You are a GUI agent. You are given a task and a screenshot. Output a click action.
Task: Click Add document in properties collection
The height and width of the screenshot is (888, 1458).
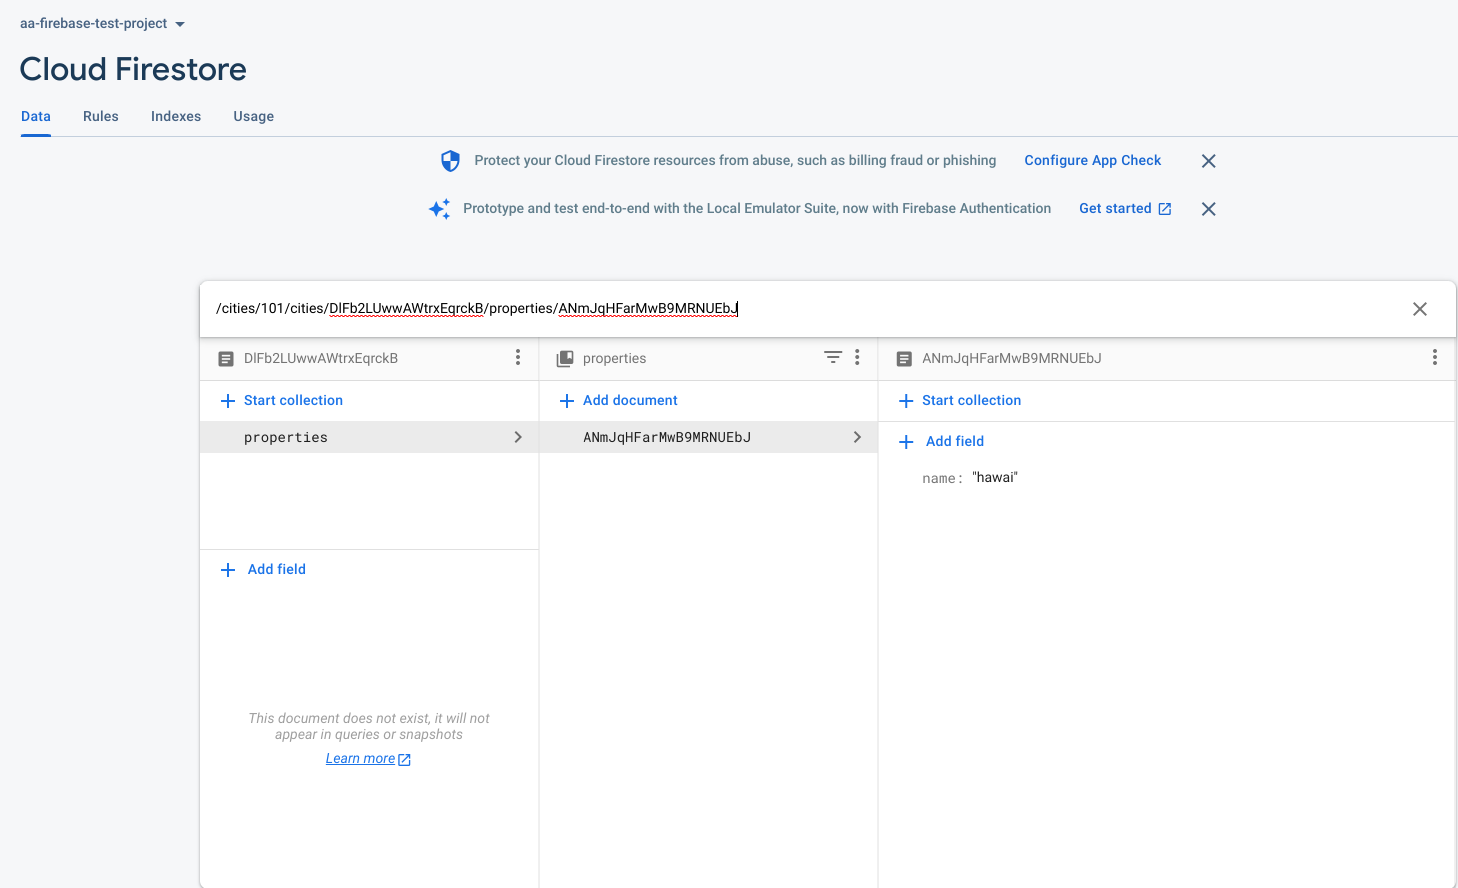[630, 400]
